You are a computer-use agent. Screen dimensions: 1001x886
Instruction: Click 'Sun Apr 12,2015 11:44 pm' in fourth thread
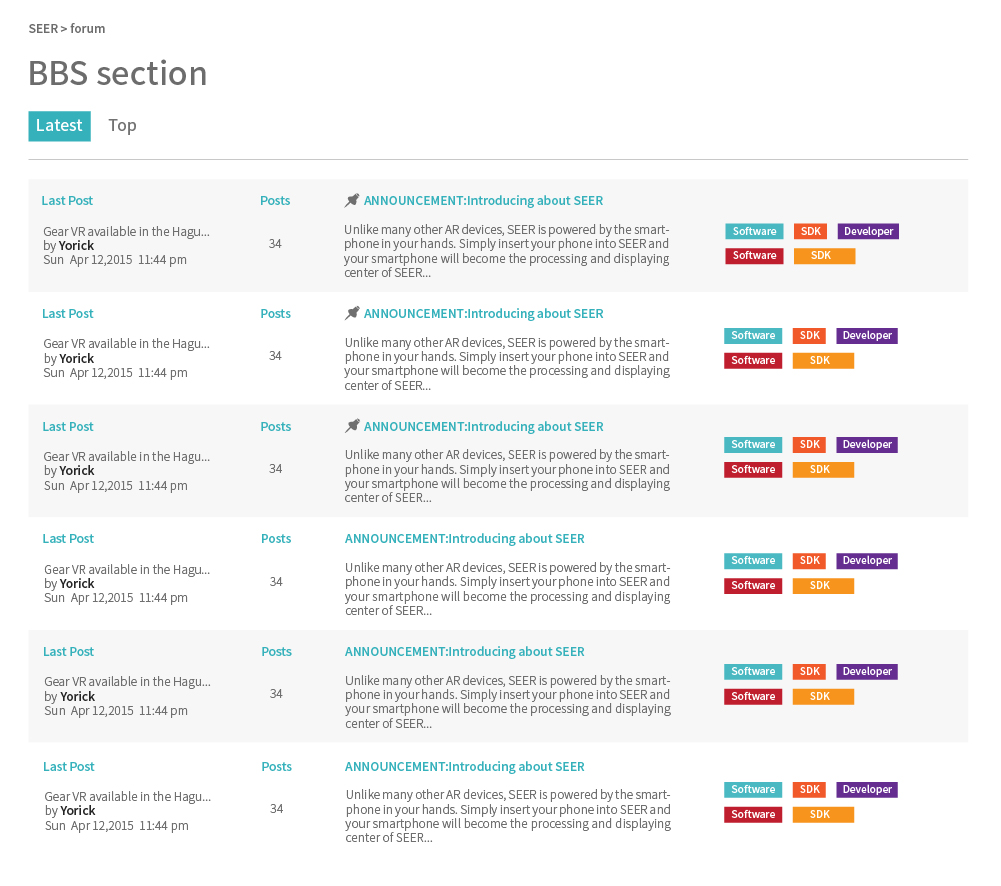tap(116, 598)
